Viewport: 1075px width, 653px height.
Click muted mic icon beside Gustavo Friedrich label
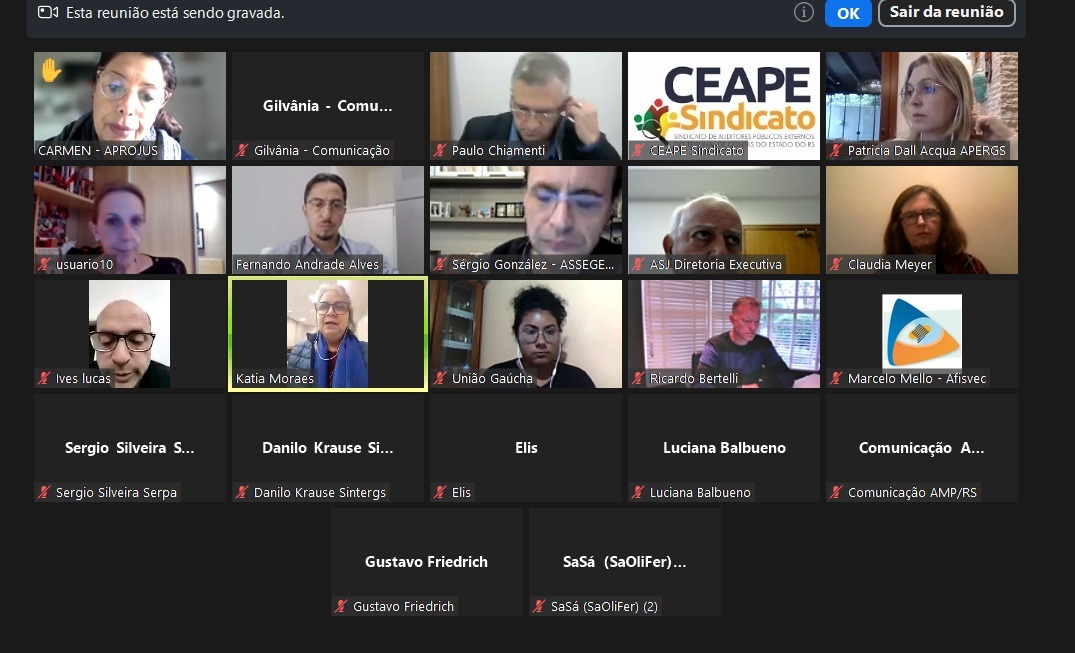tap(341, 606)
